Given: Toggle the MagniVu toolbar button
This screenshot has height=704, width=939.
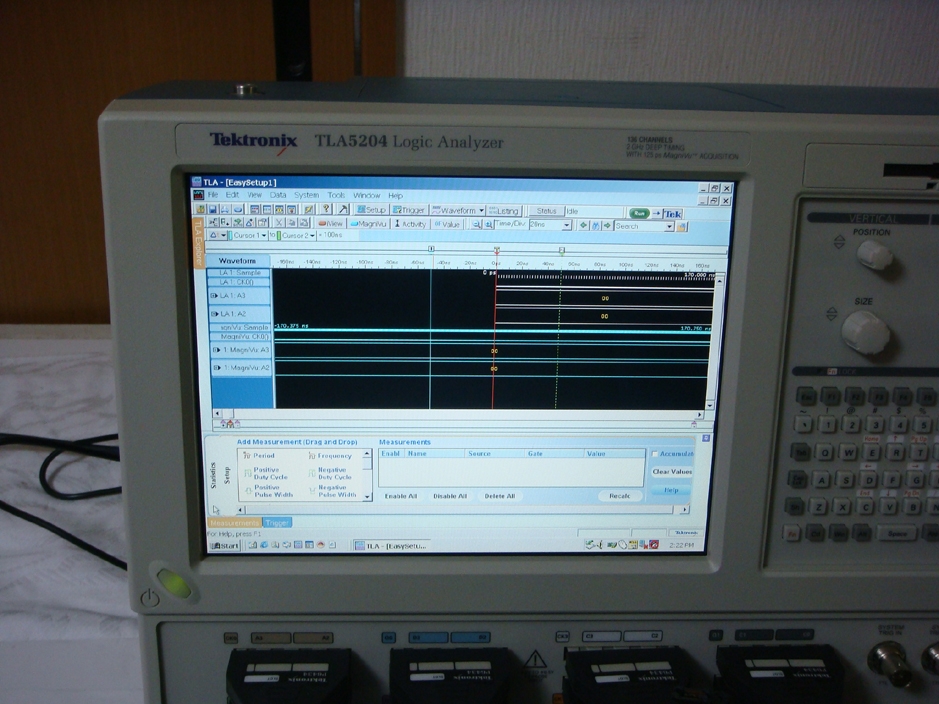Looking at the screenshot, I should pyautogui.click(x=368, y=224).
